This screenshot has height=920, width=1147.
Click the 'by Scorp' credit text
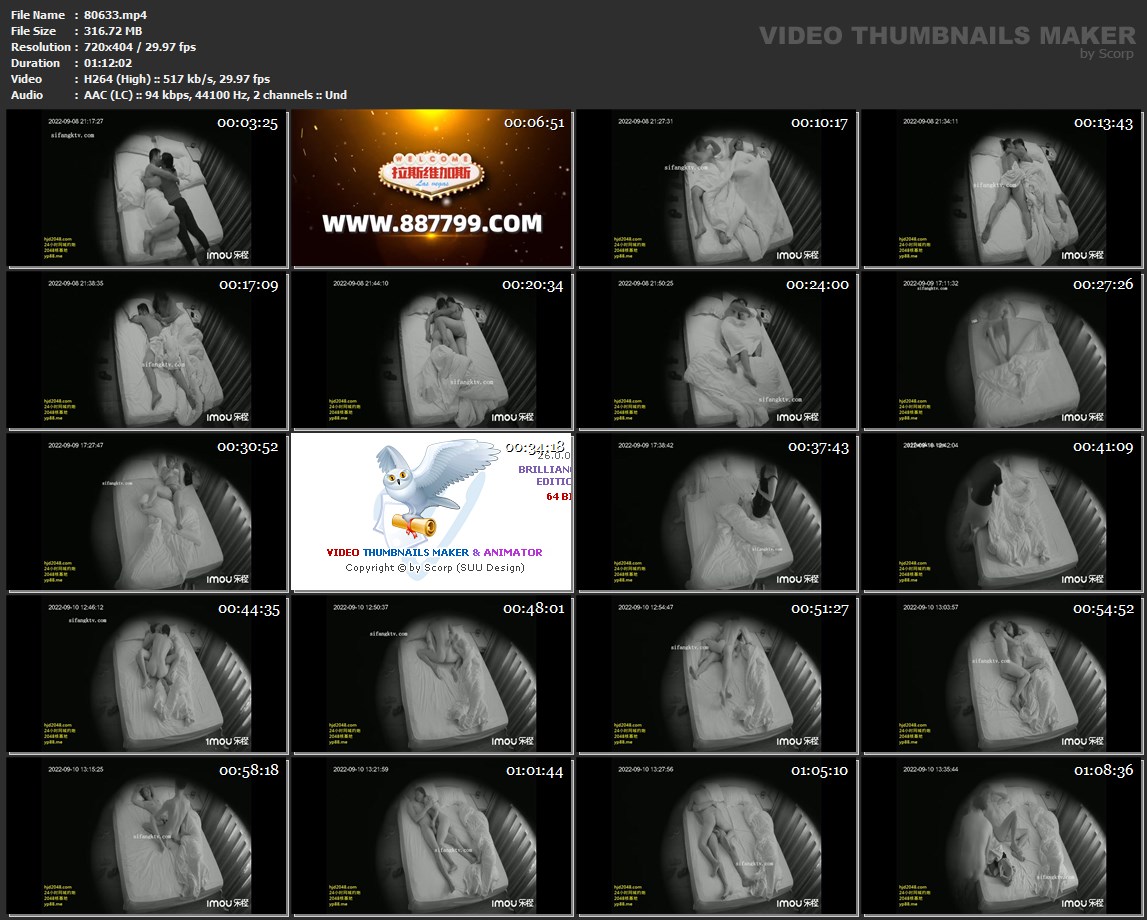[1106, 54]
